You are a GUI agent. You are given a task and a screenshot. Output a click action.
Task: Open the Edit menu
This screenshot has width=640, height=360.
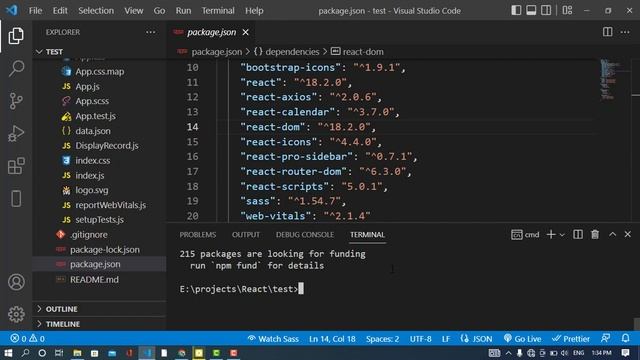60,11
